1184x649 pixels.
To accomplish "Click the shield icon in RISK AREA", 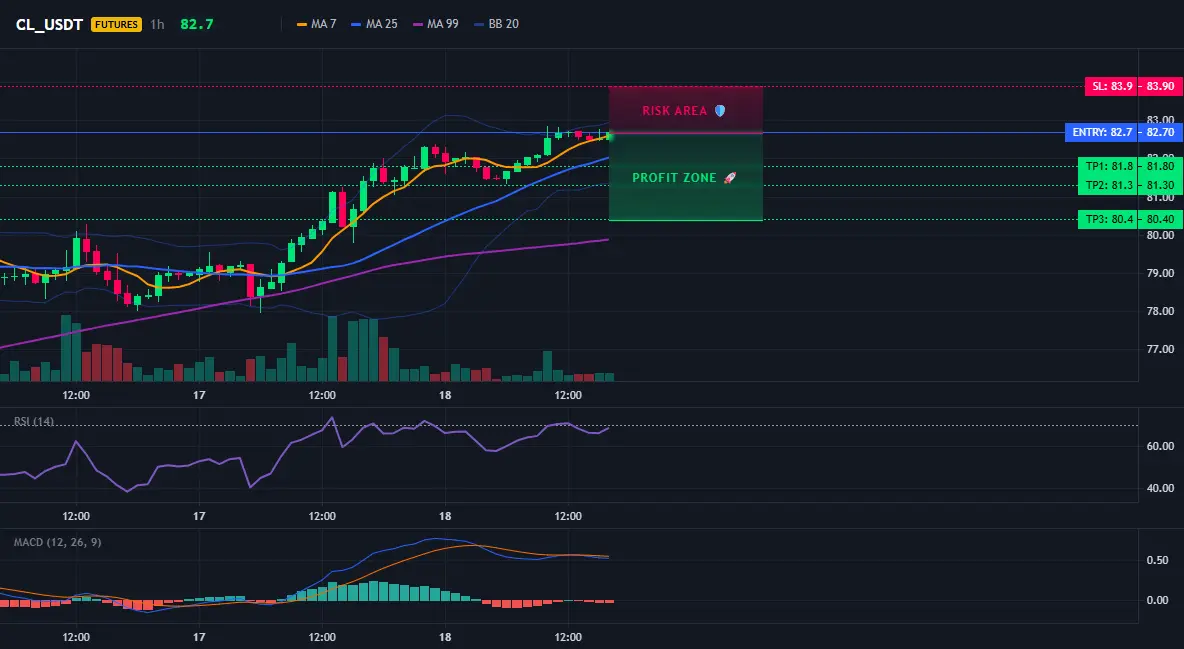I will pos(720,110).
